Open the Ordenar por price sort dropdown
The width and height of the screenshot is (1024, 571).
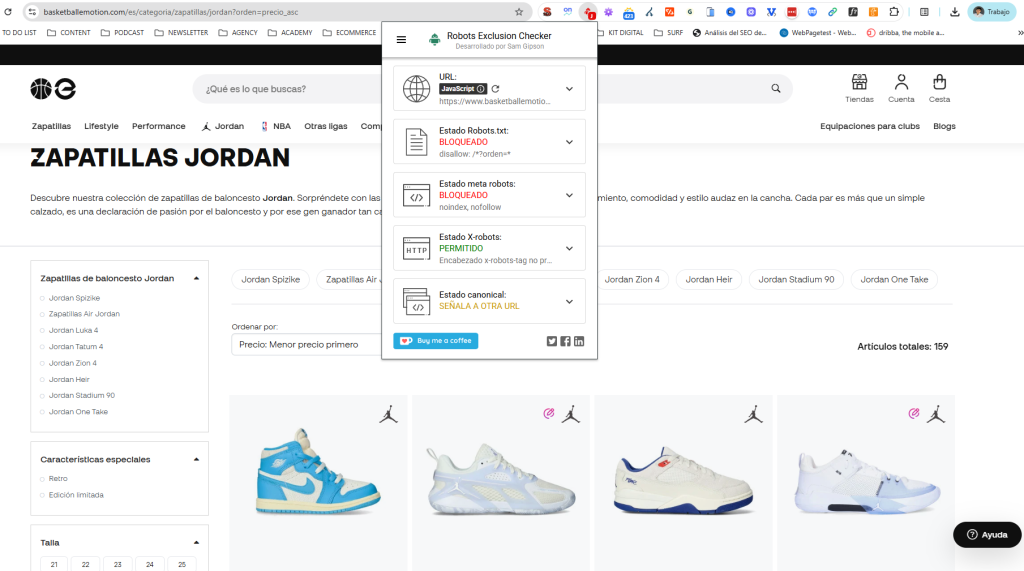click(x=305, y=345)
